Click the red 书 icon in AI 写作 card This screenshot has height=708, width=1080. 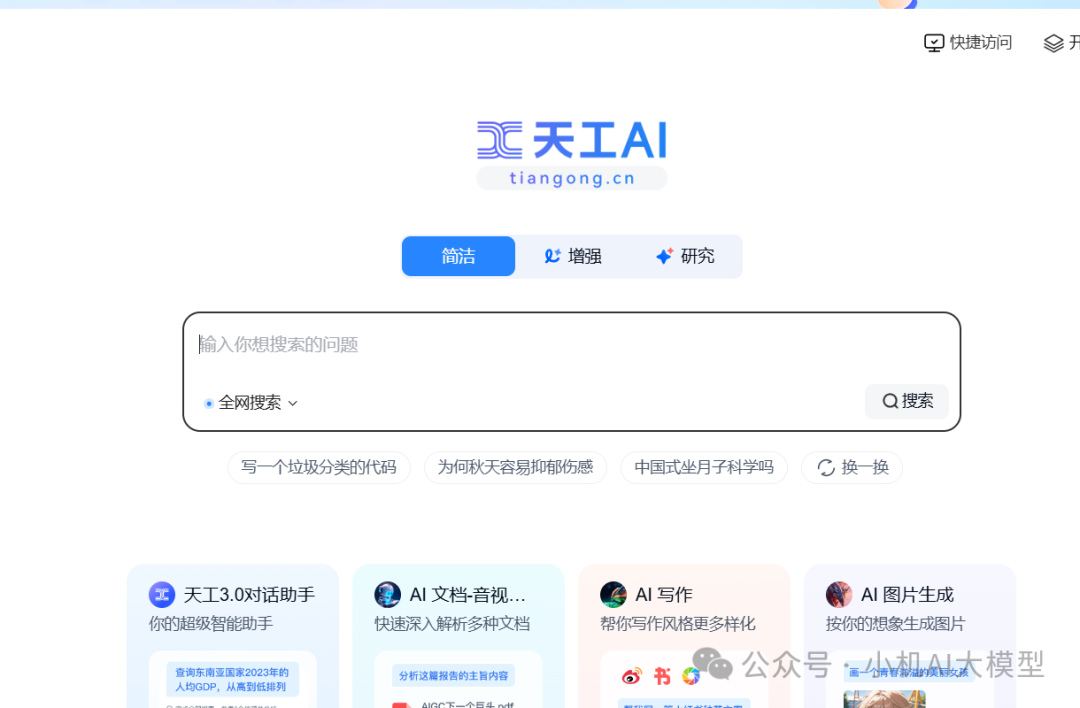coord(662,676)
